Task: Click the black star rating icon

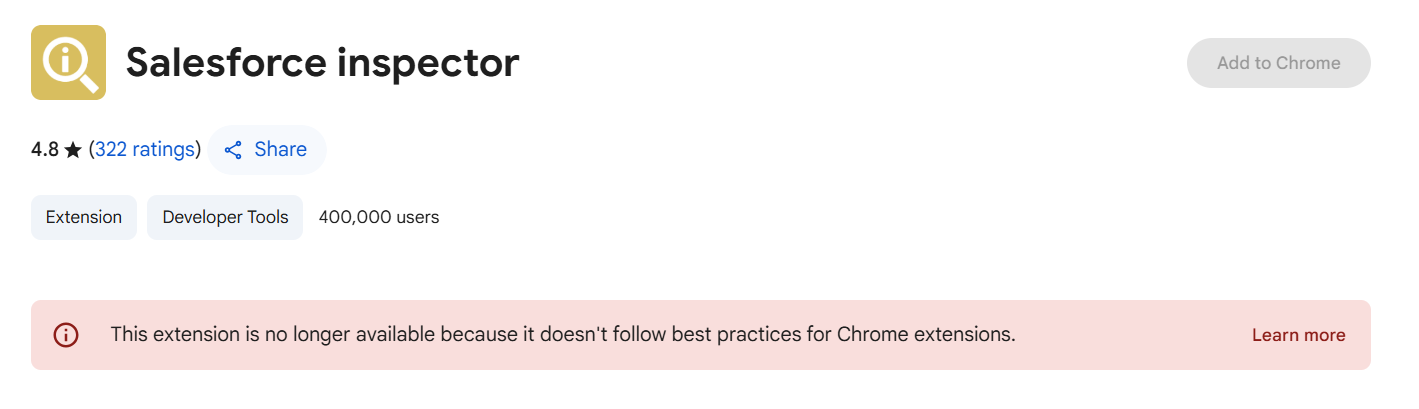Action: coord(73,150)
